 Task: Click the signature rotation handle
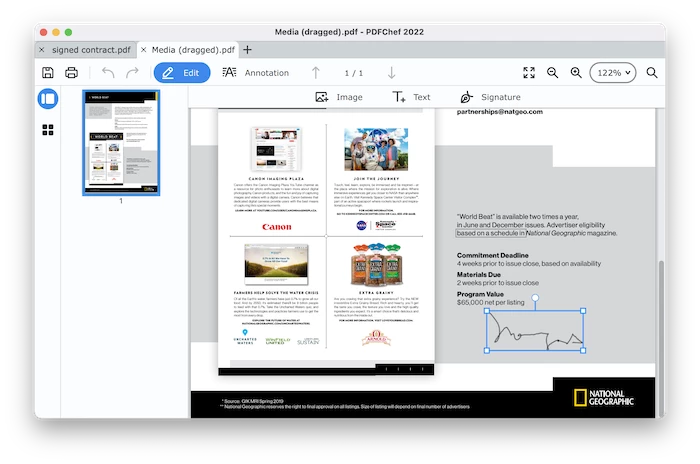coord(535,297)
